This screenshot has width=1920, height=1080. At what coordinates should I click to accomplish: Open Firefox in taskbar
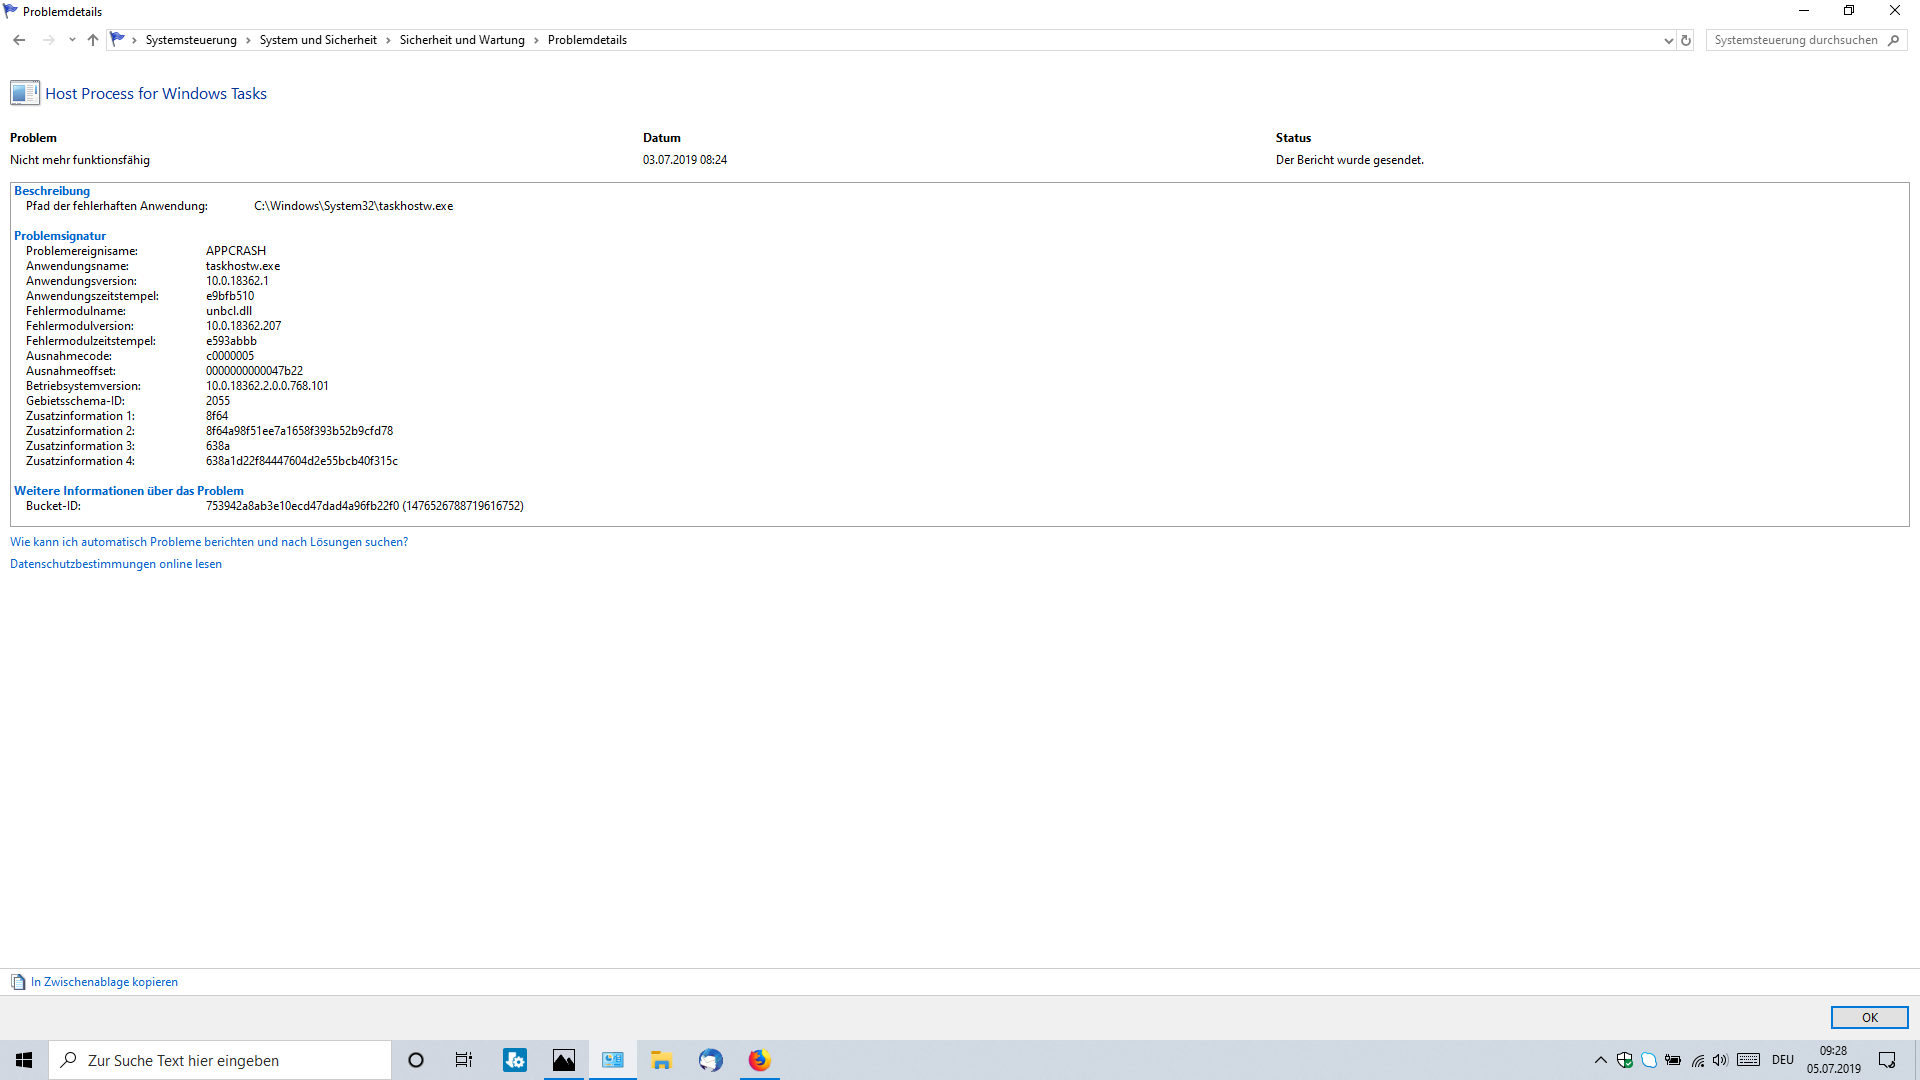(759, 1060)
